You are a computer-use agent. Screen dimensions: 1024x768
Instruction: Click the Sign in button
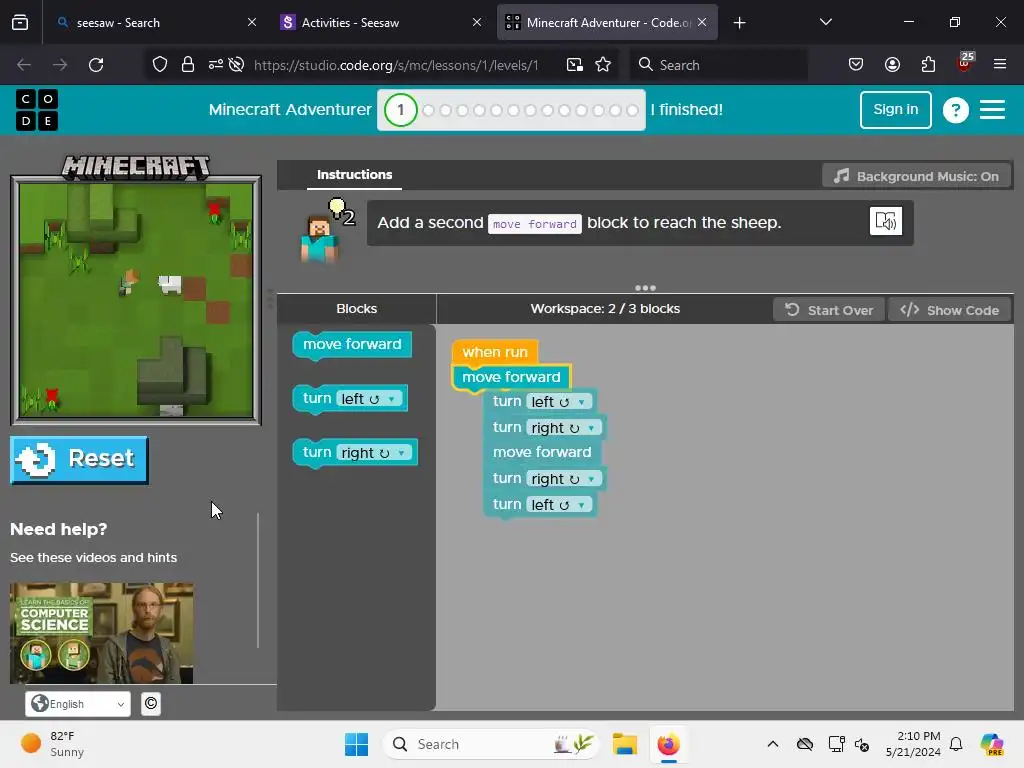point(895,110)
